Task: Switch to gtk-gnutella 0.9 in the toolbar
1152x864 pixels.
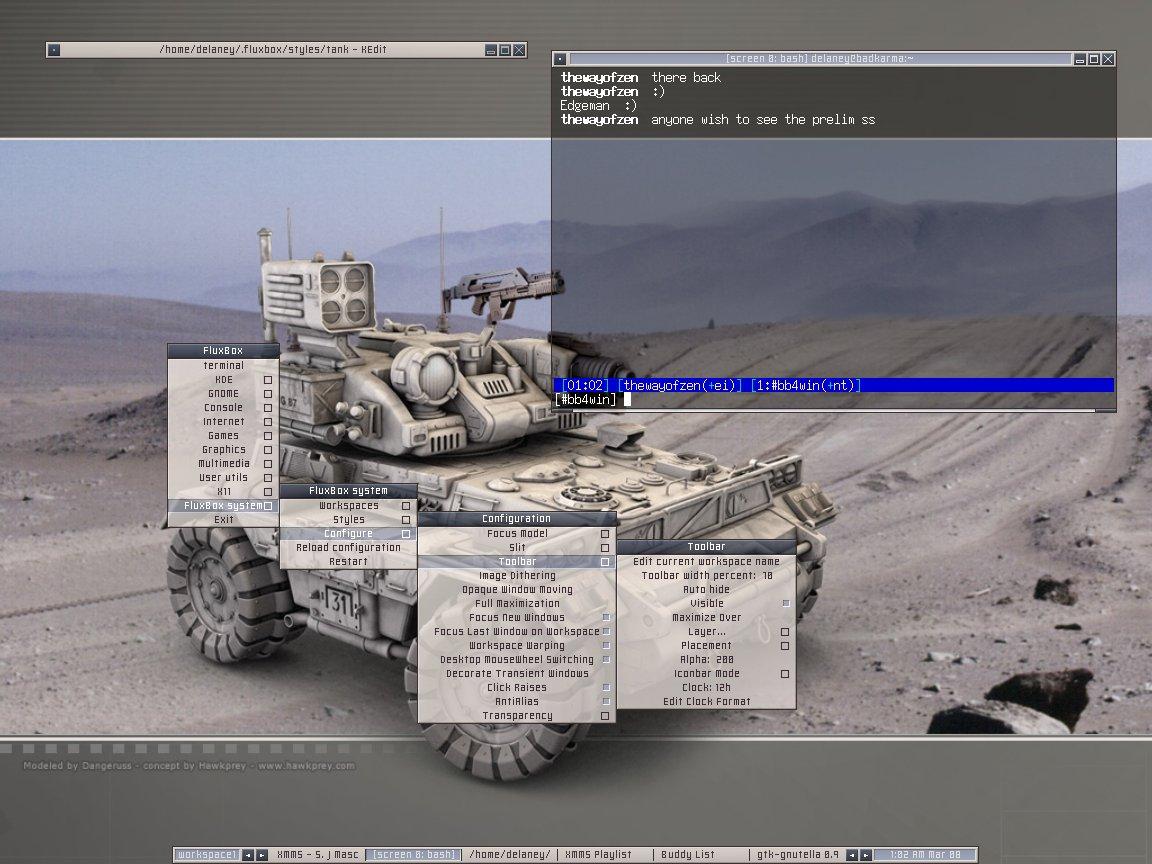Action: (797, 855)
